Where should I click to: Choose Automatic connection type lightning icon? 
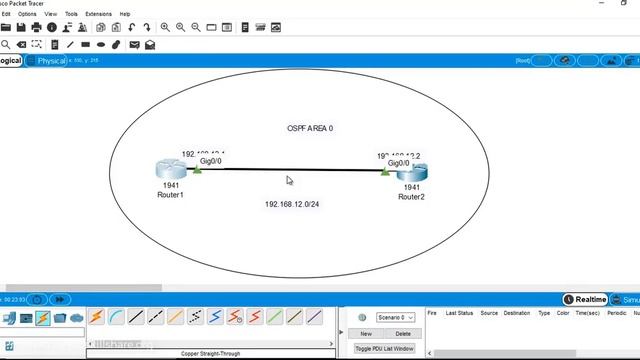[x=97, y=317]
